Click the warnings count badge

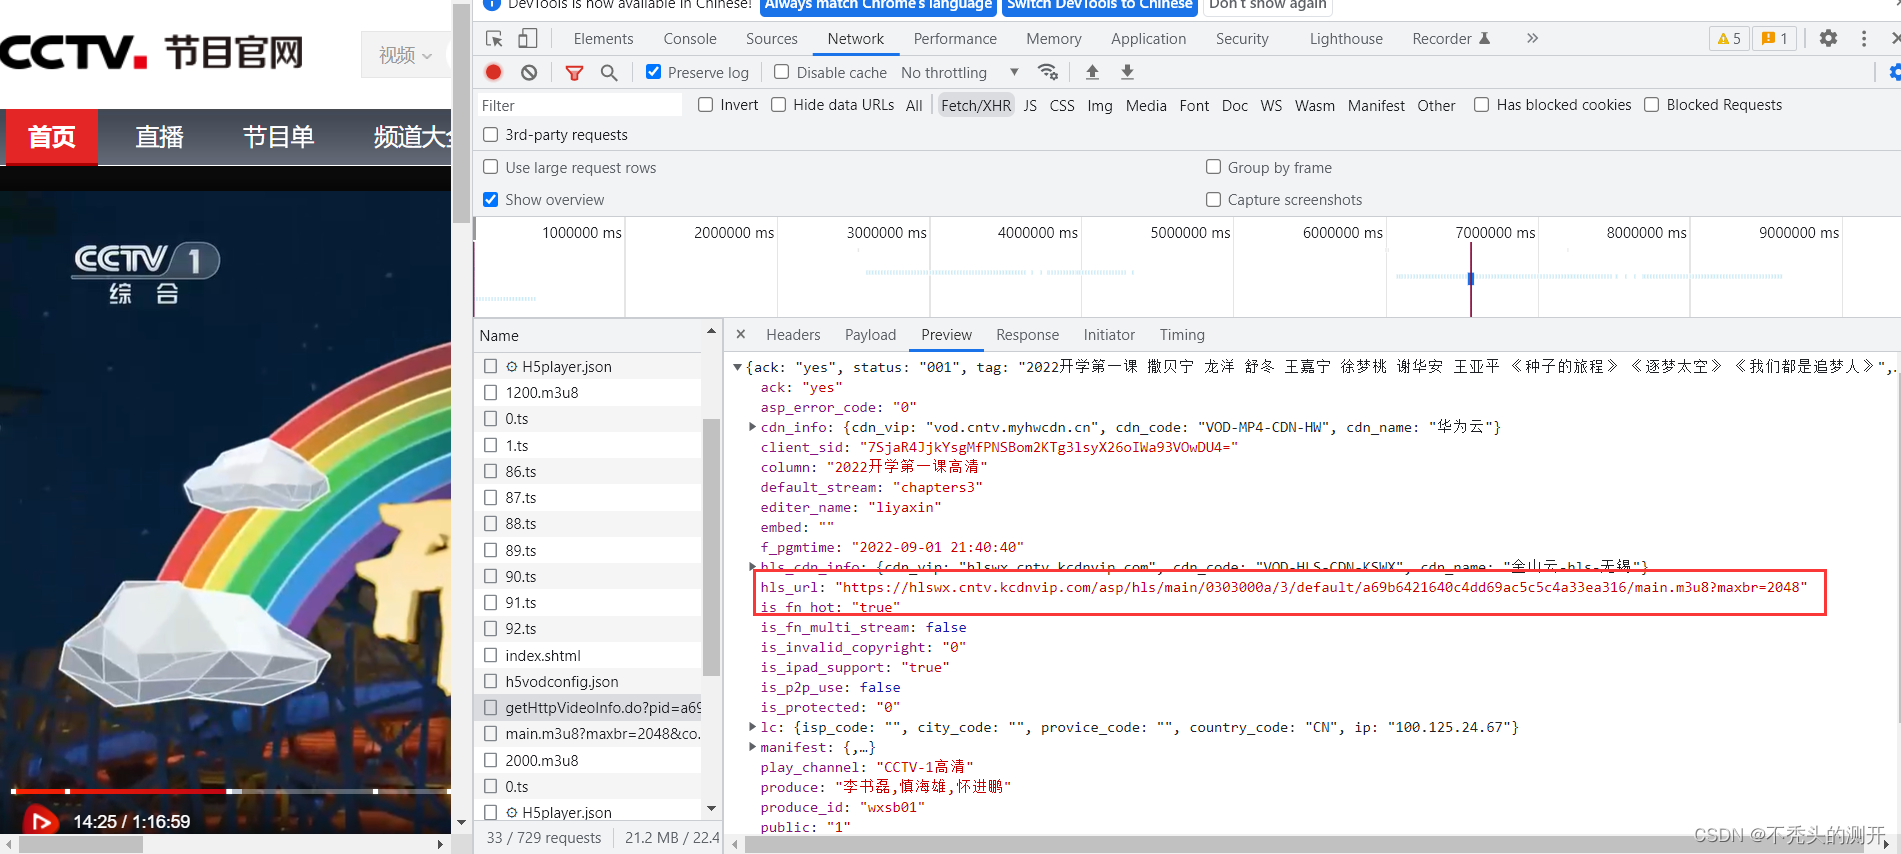[1730, 38]
